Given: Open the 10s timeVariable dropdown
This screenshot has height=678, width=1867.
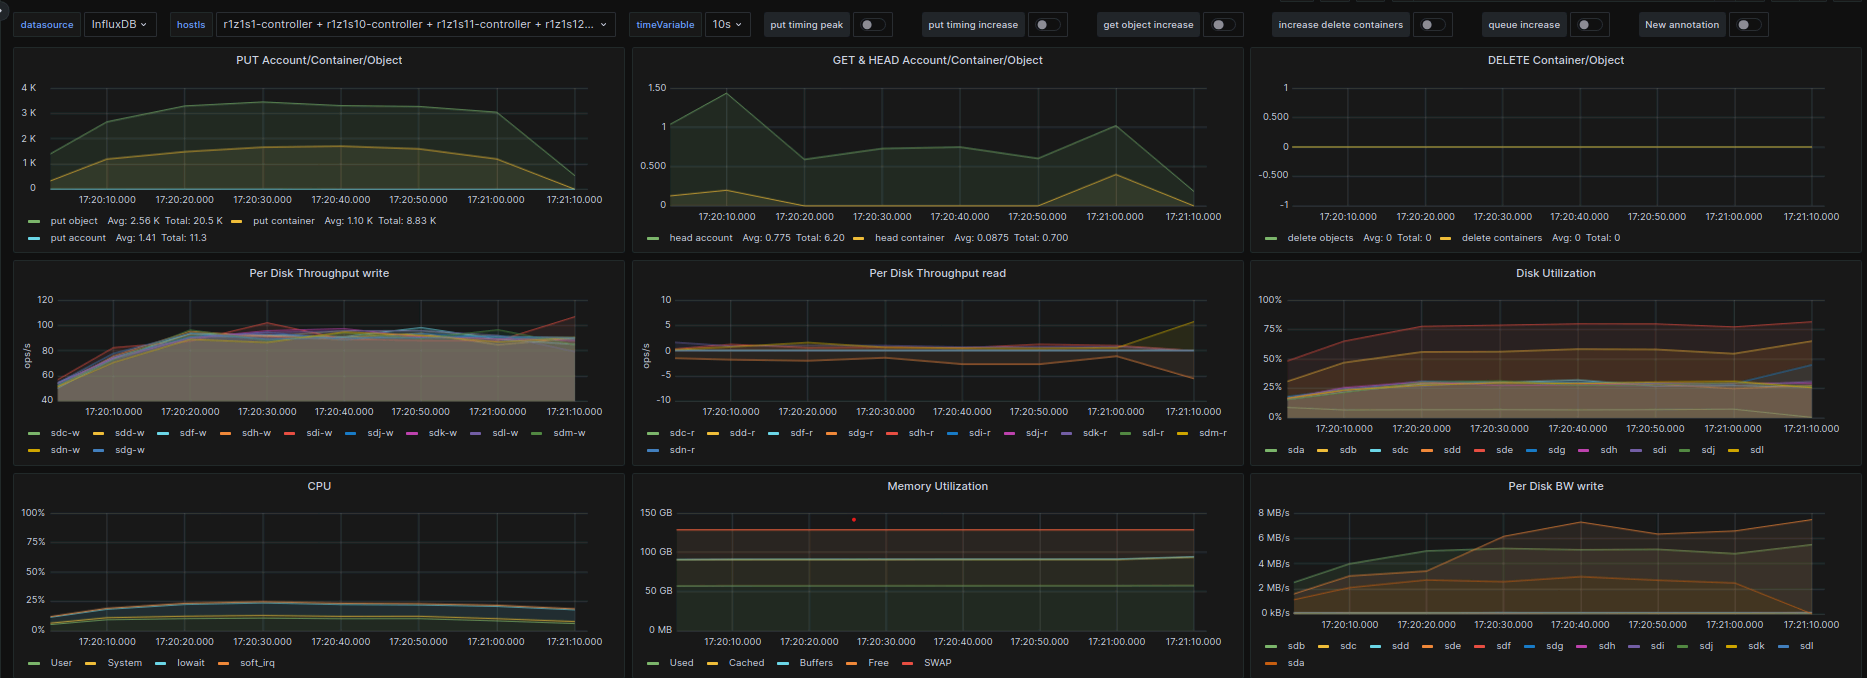Looking at the screenshot, I should pyautogui.click(x=727, y=25).
